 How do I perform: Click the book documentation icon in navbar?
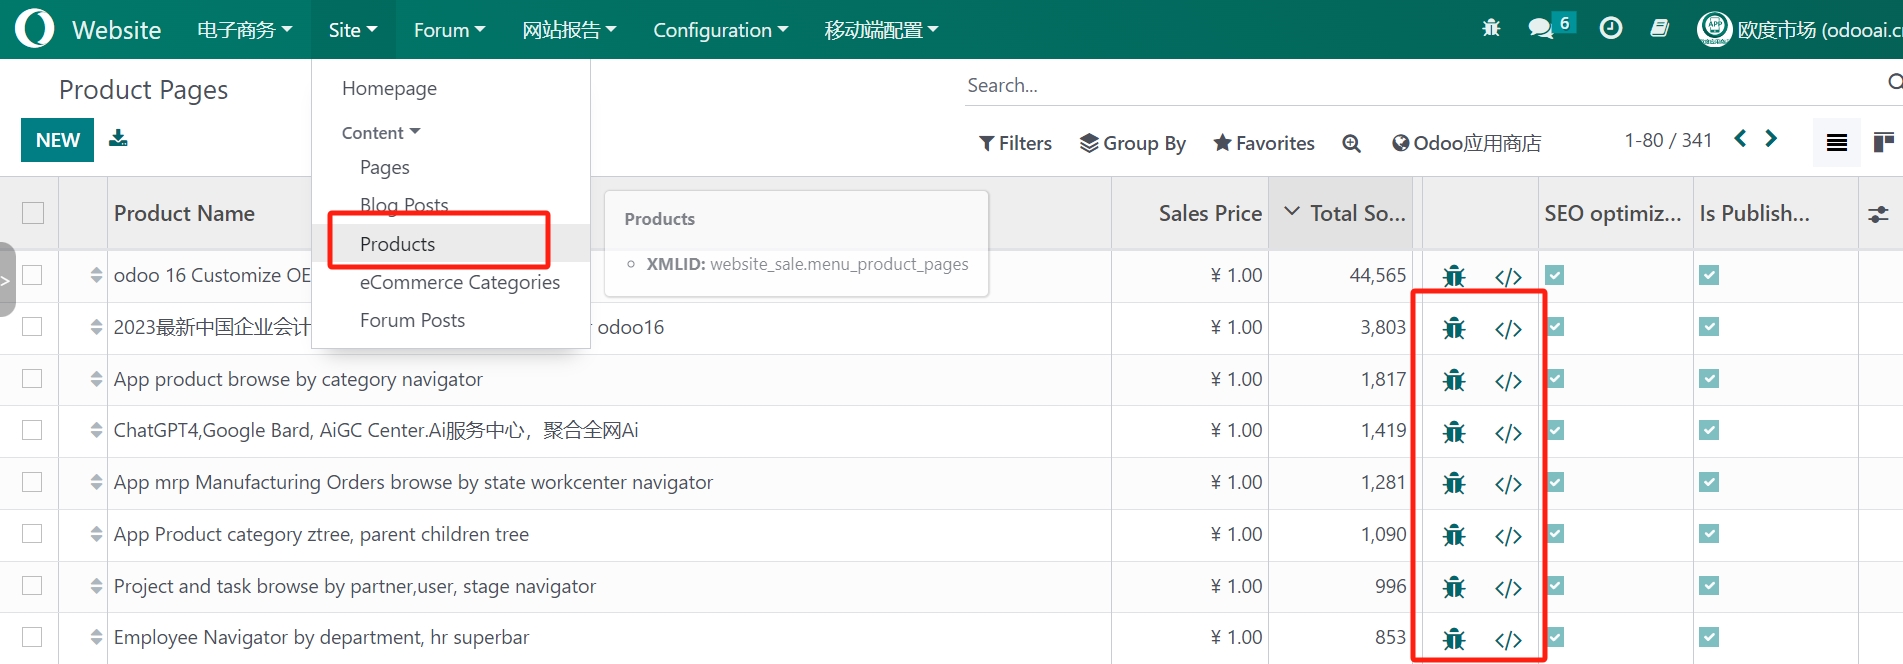pos(1660,28)
